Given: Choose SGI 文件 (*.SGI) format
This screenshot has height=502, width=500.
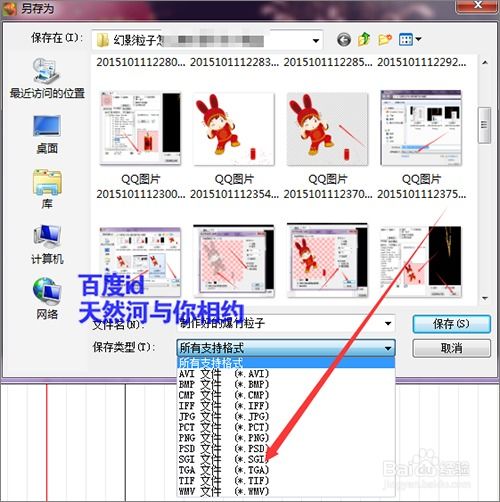Looking at the screenshot, I should tap(286, 459).
